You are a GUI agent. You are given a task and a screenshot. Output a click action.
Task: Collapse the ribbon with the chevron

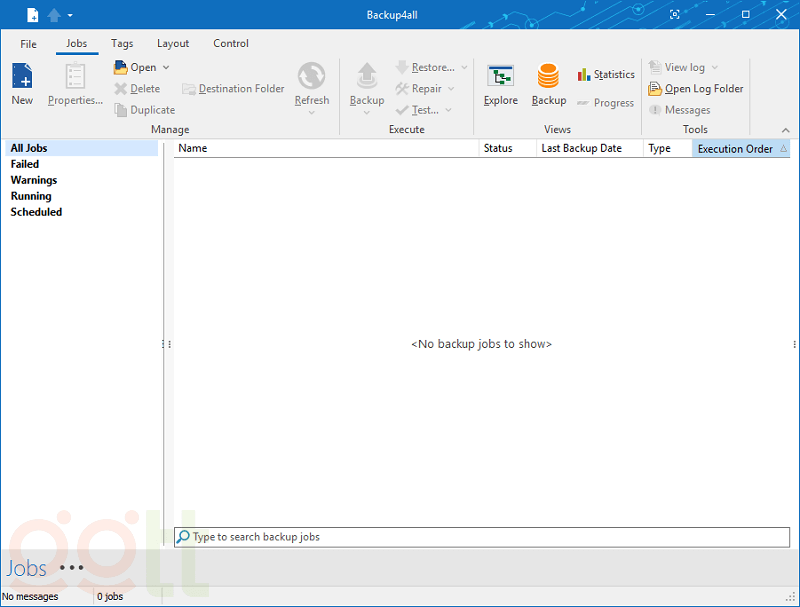point(785,130)
